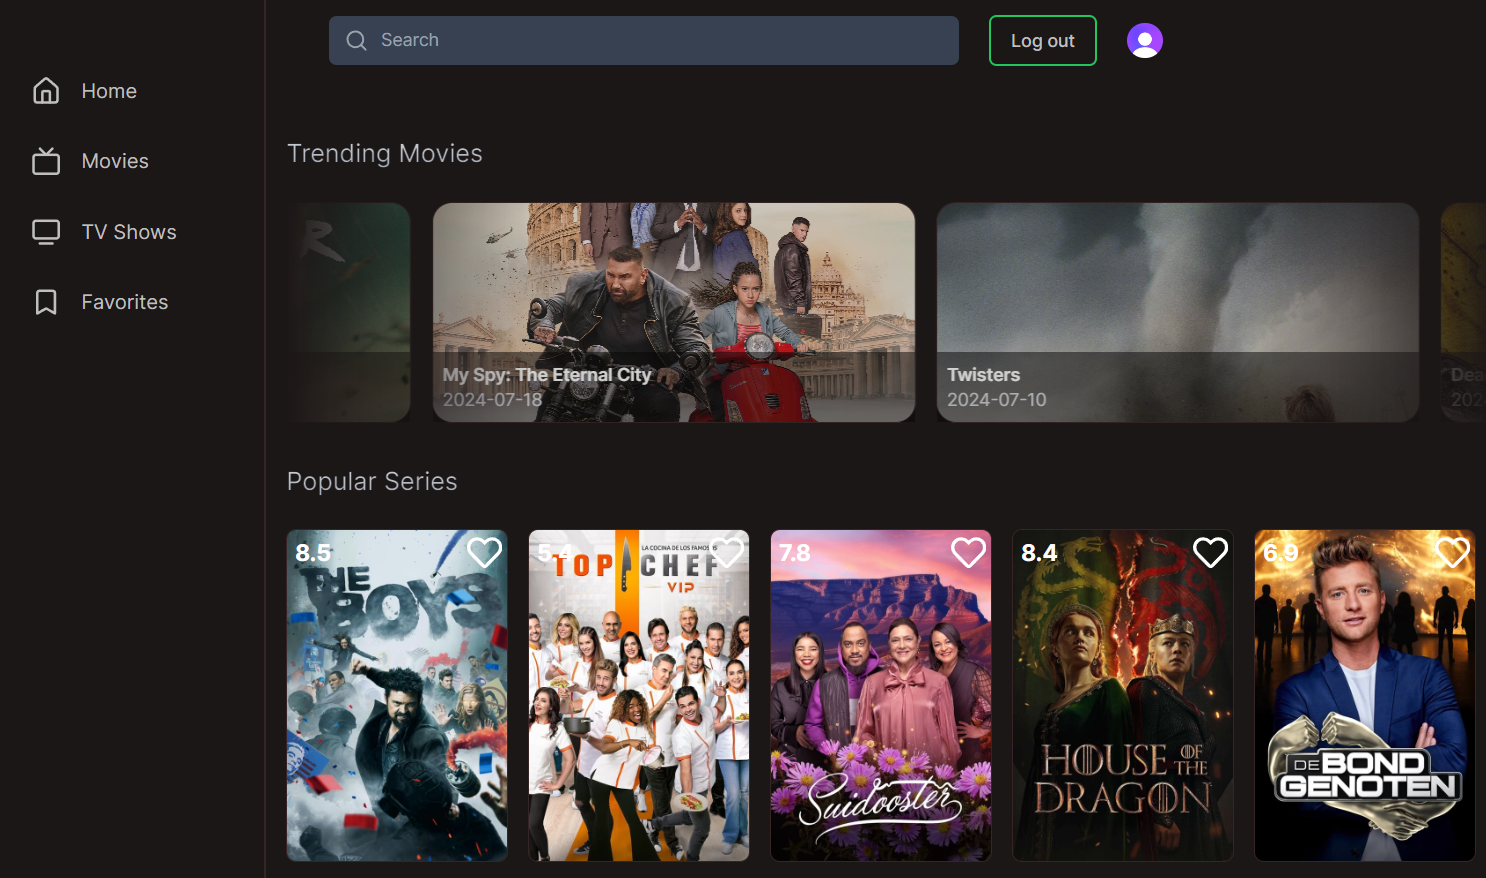Favorite Top Chef VIP with heart icon
The height and width of the screenshot is (878, 1486).
727,552
